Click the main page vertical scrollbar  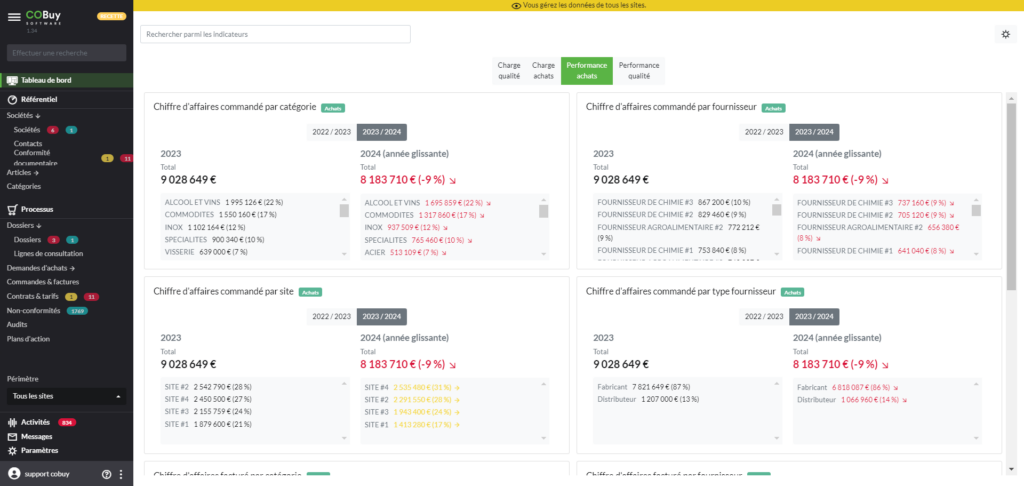[1011, 200]
